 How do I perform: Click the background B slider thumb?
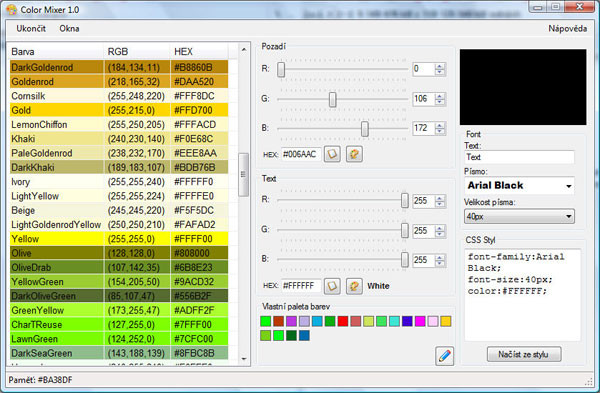pyautogui.click(x=365, y=129)
